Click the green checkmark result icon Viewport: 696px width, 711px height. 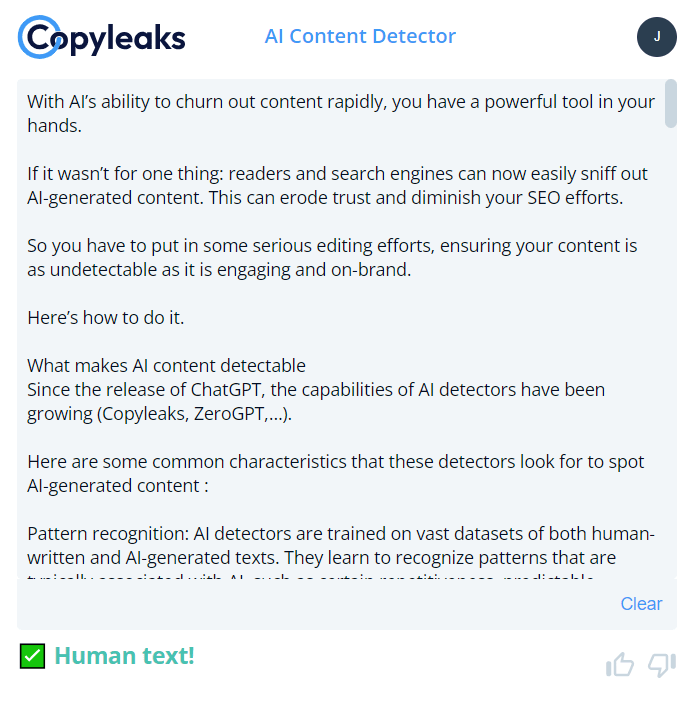click(33, 656)
